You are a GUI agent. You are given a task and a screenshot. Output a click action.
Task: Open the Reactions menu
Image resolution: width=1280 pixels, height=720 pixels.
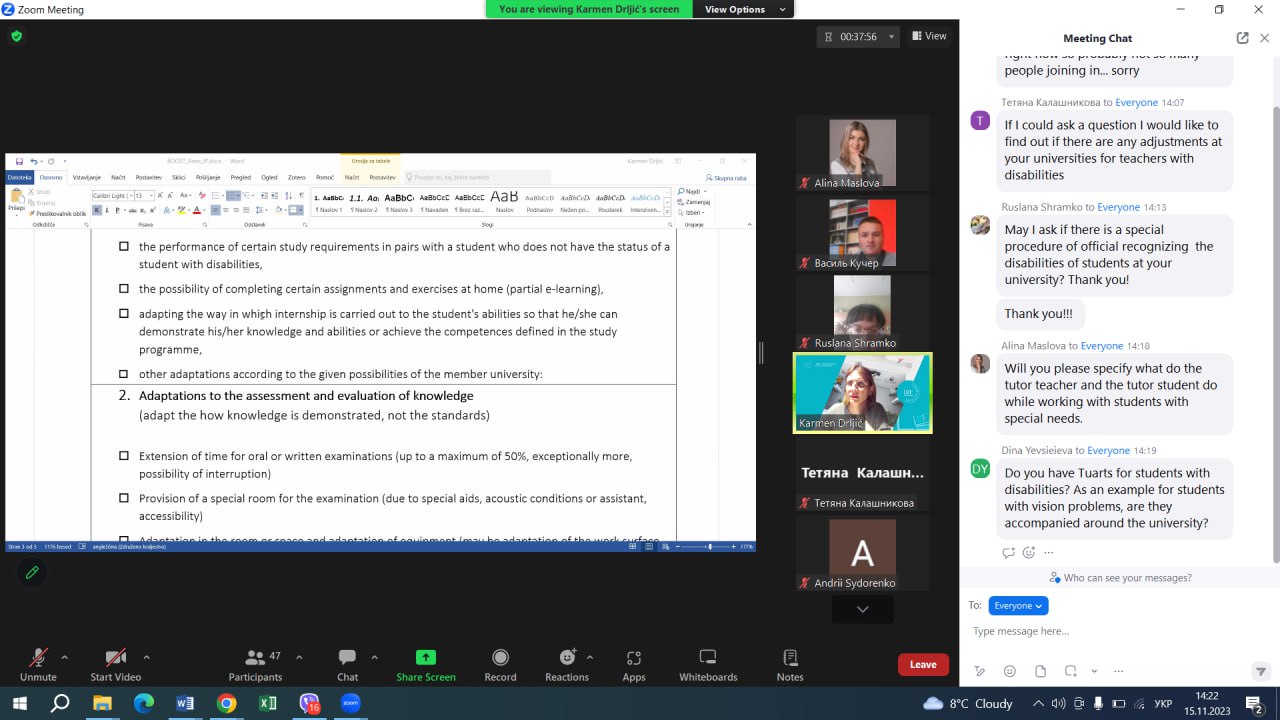[567, 658]
